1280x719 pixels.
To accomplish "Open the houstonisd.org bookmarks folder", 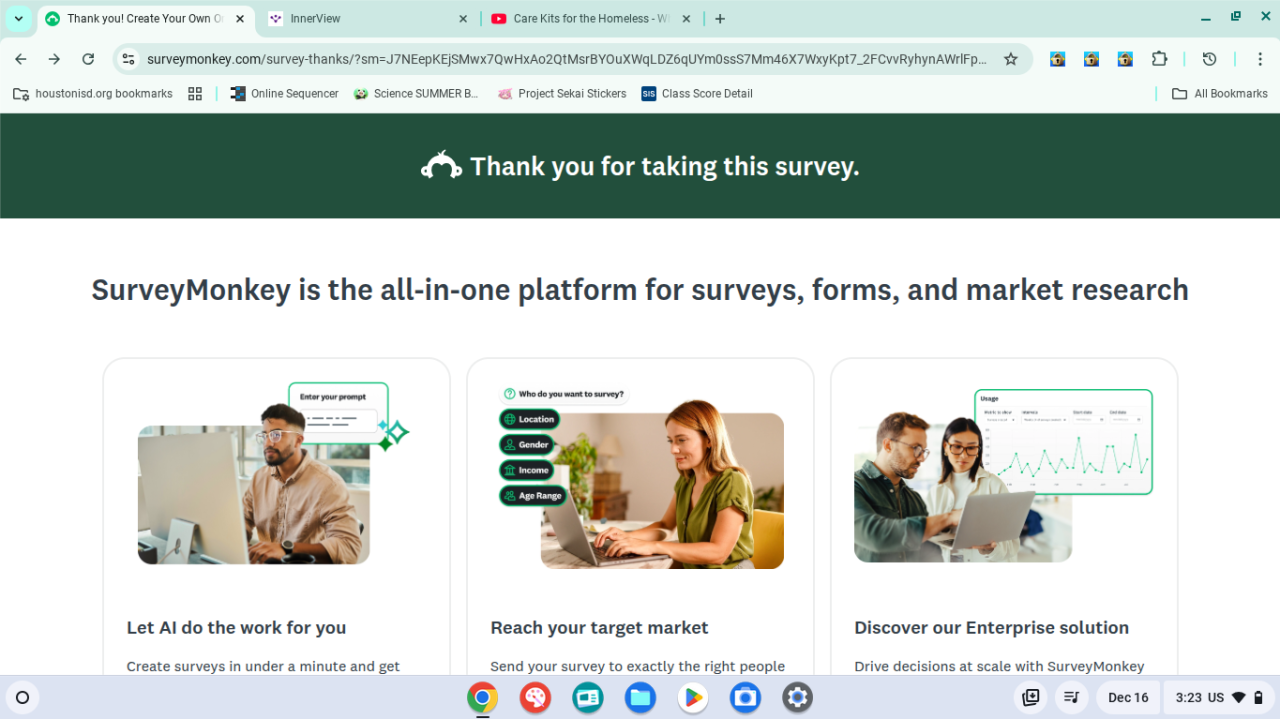I will (92, 93).
